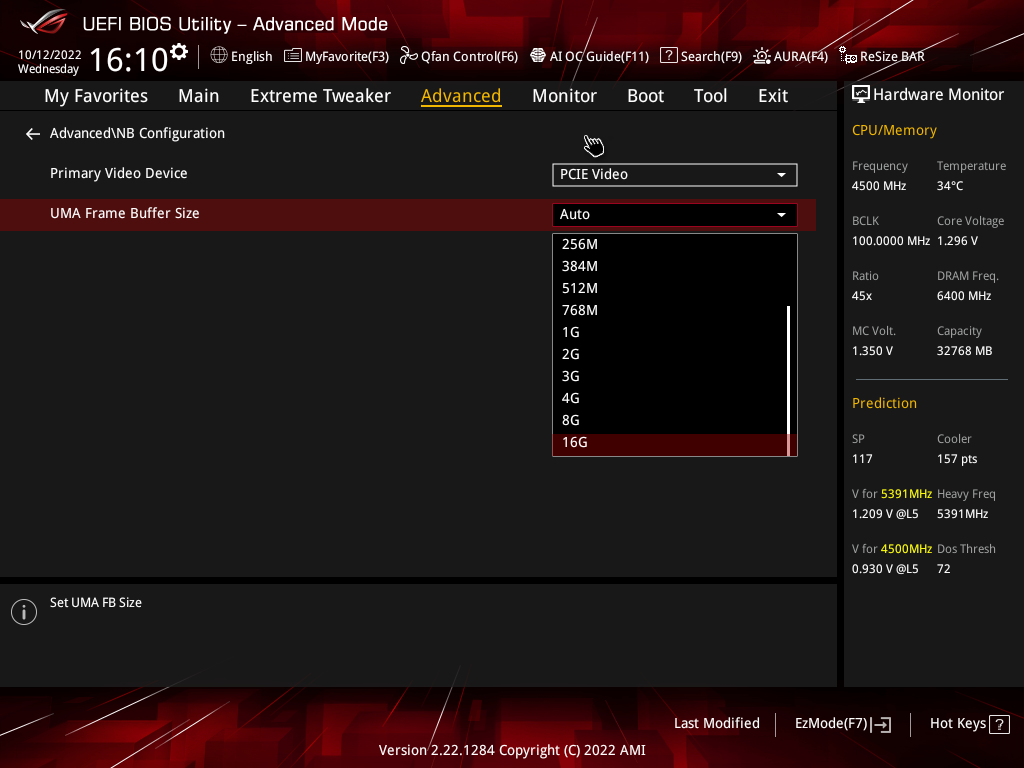Click the 10/12/2022 date text
Viewport: 1024px width, 768px height.
50,55
